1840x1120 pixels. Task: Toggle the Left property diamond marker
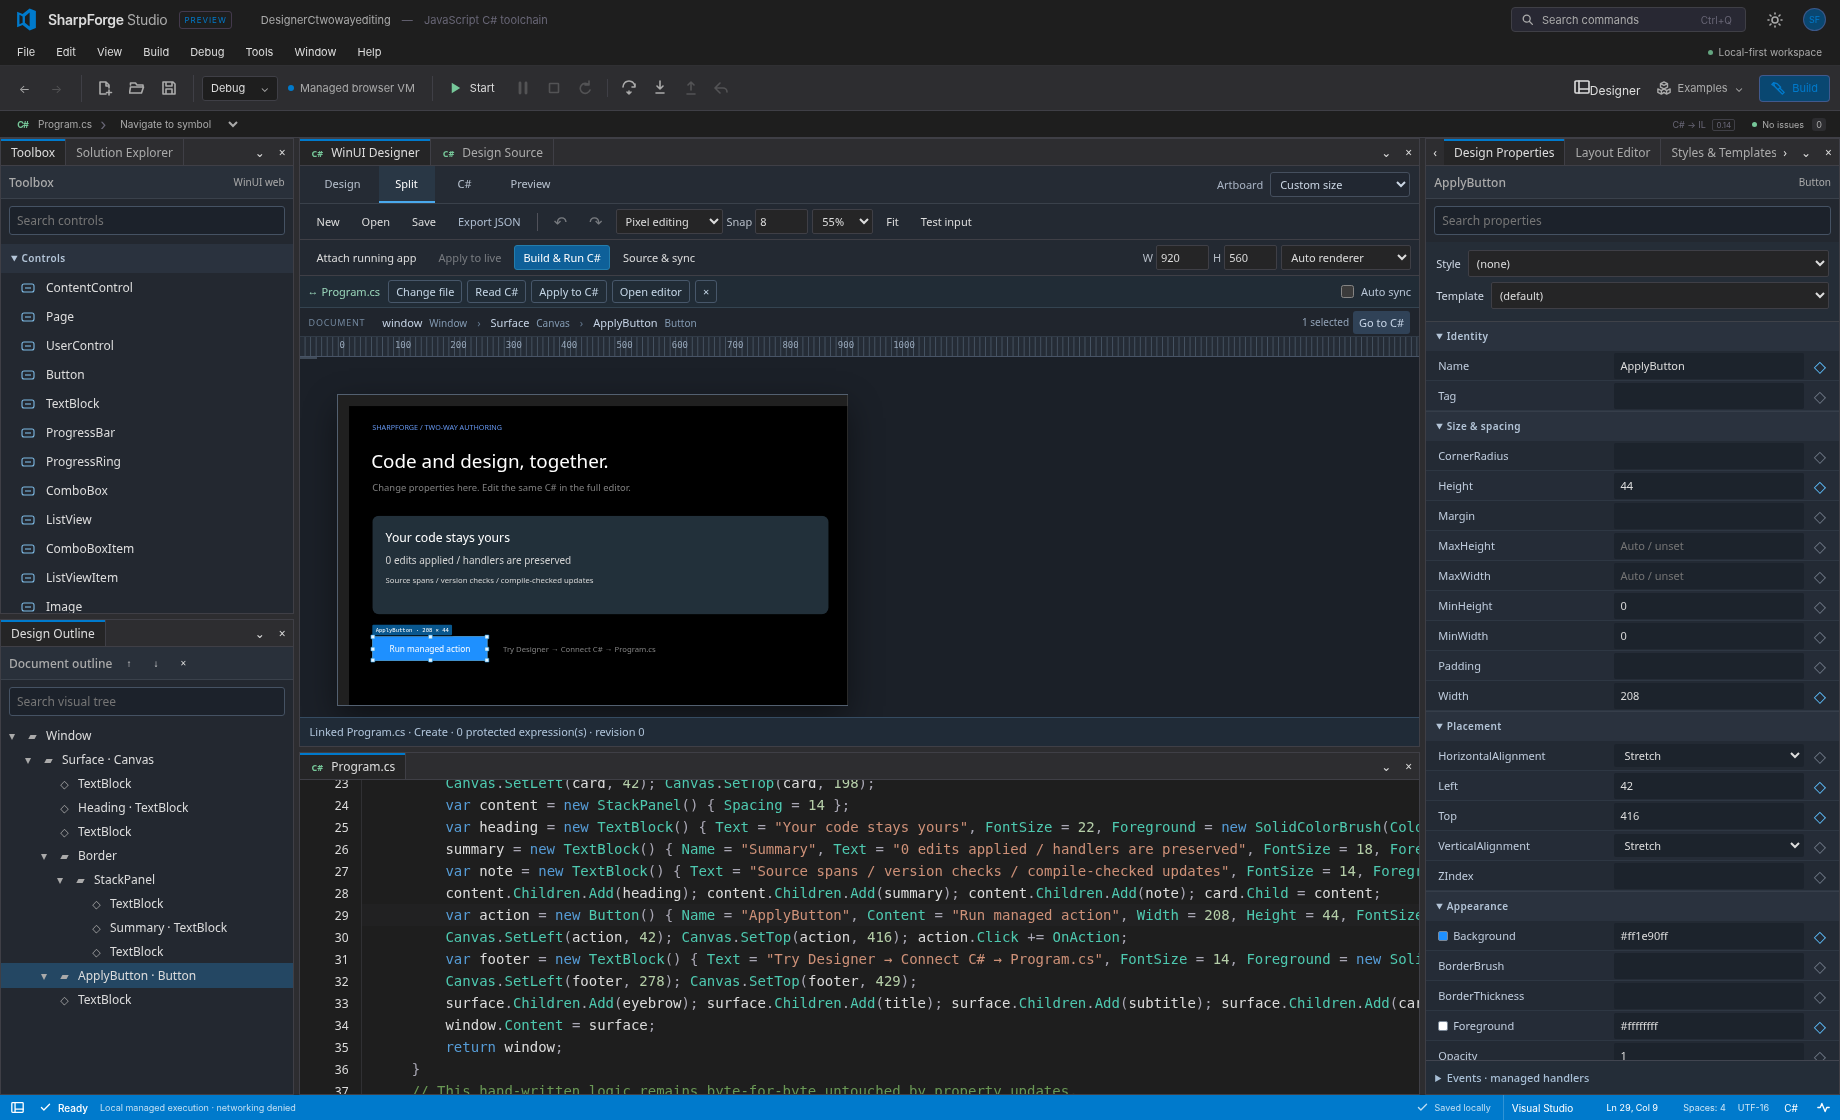coord(1820,787)
